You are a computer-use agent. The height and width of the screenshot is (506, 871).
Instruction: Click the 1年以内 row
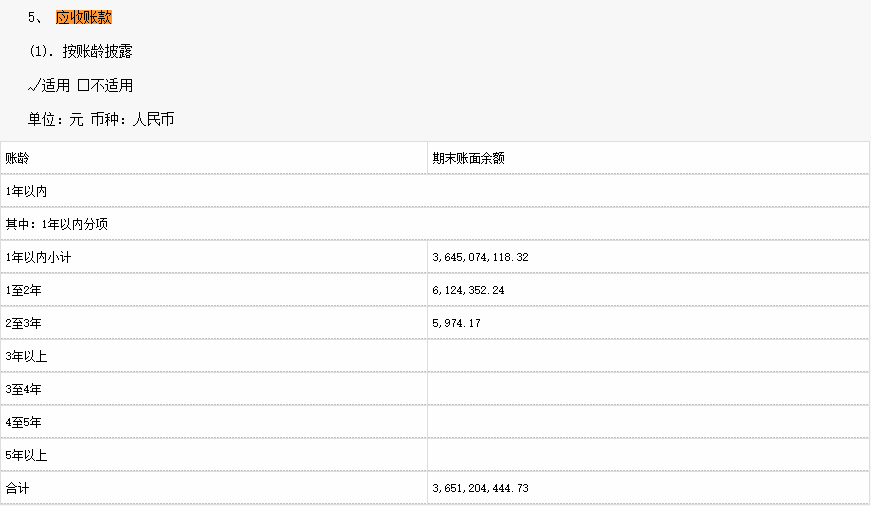[26, 191]
